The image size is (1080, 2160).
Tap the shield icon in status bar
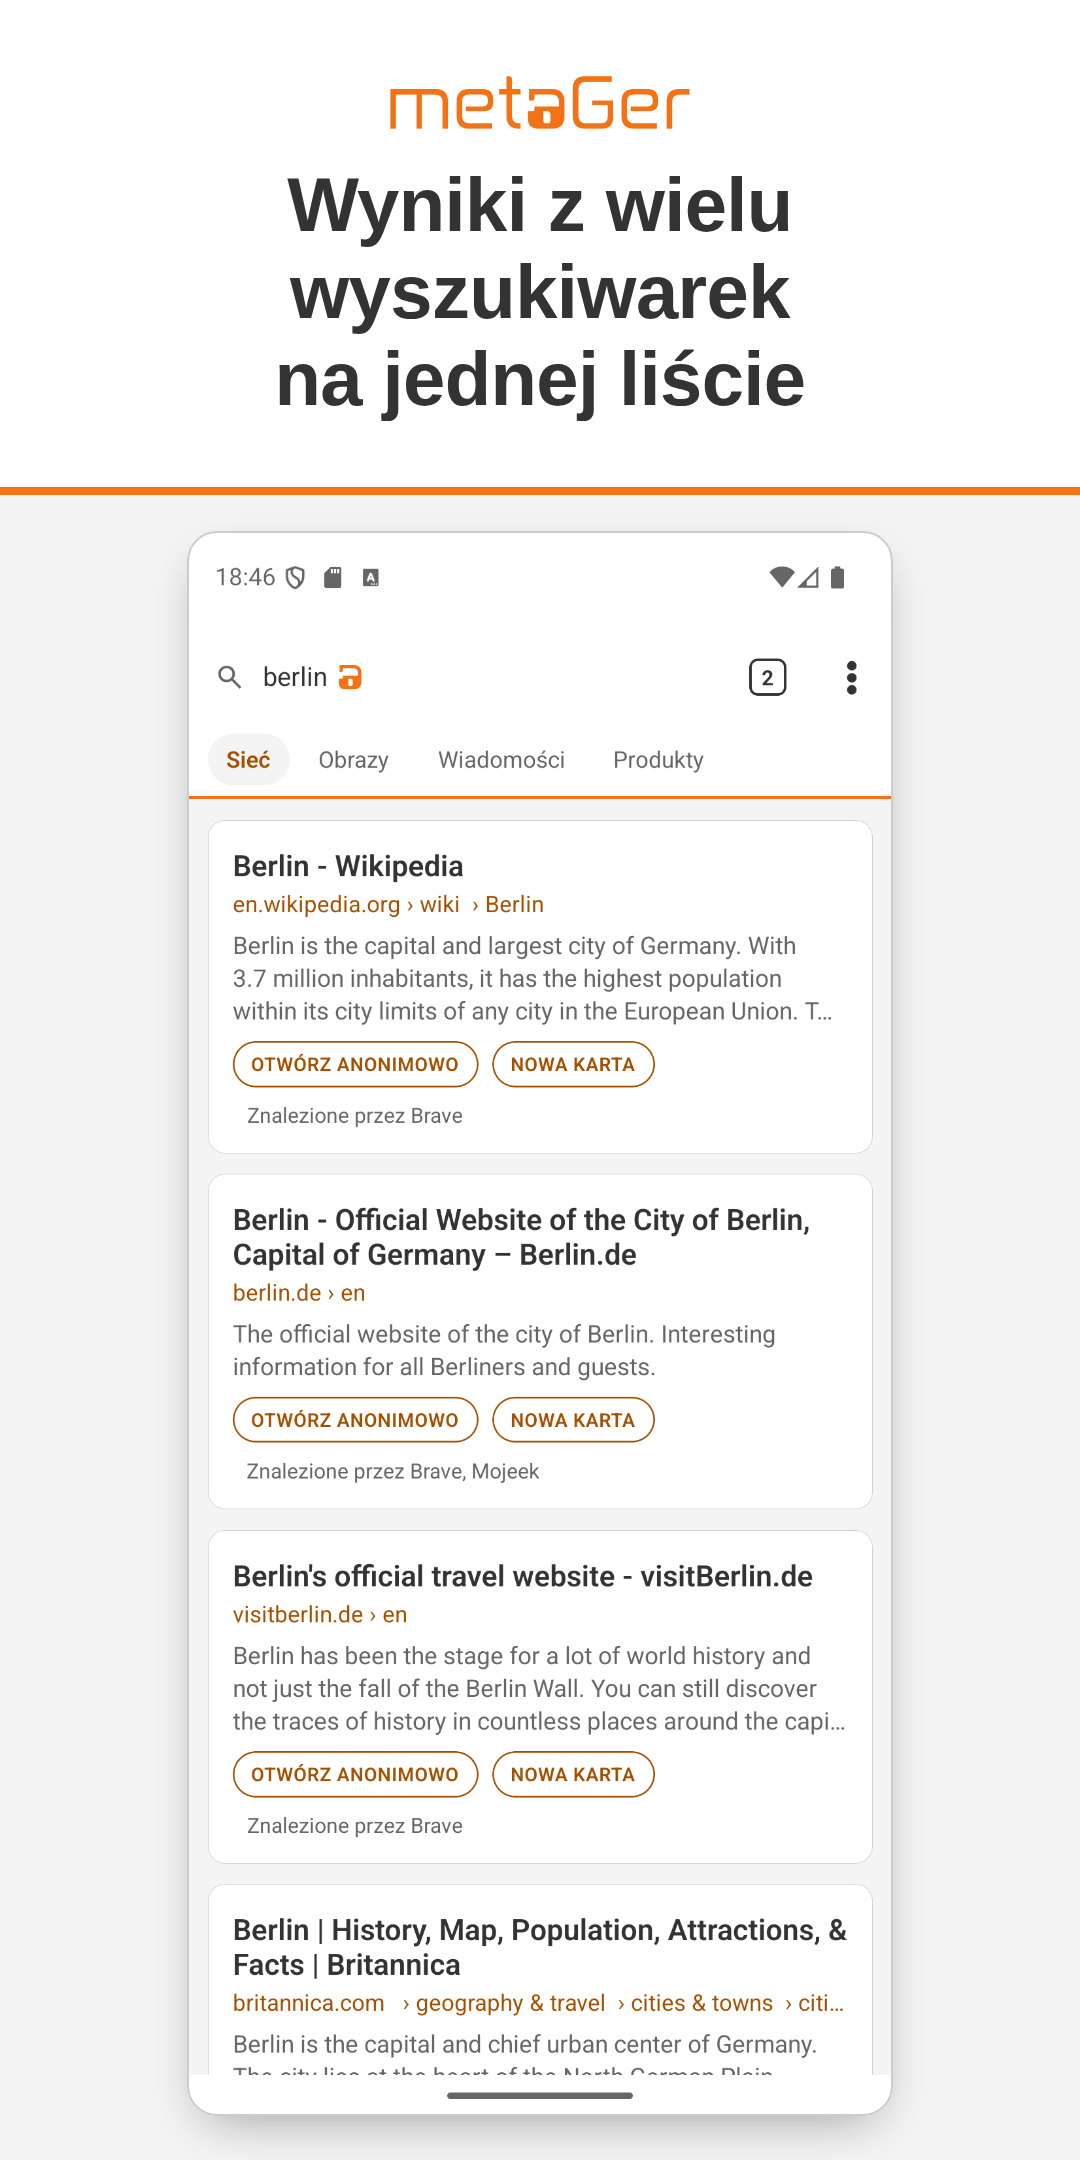[295, 577]
